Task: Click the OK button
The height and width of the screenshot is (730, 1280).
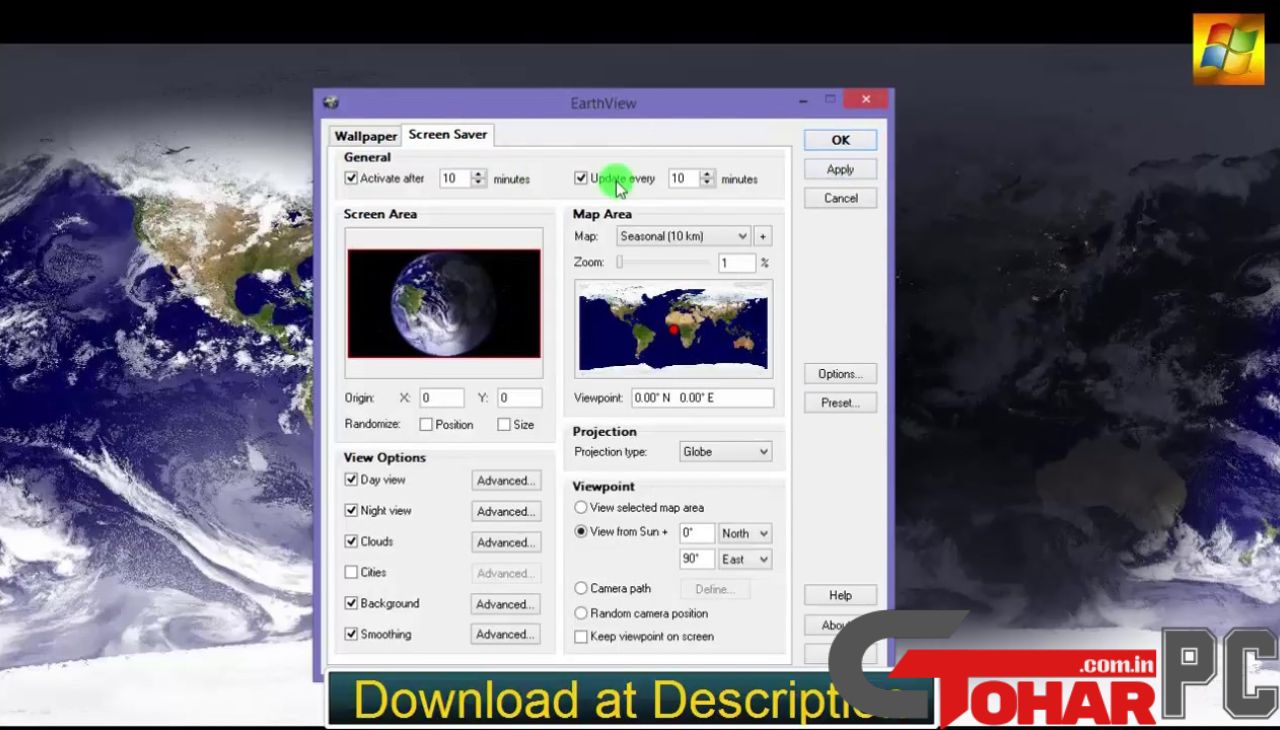Action: [x=840, y=140]
